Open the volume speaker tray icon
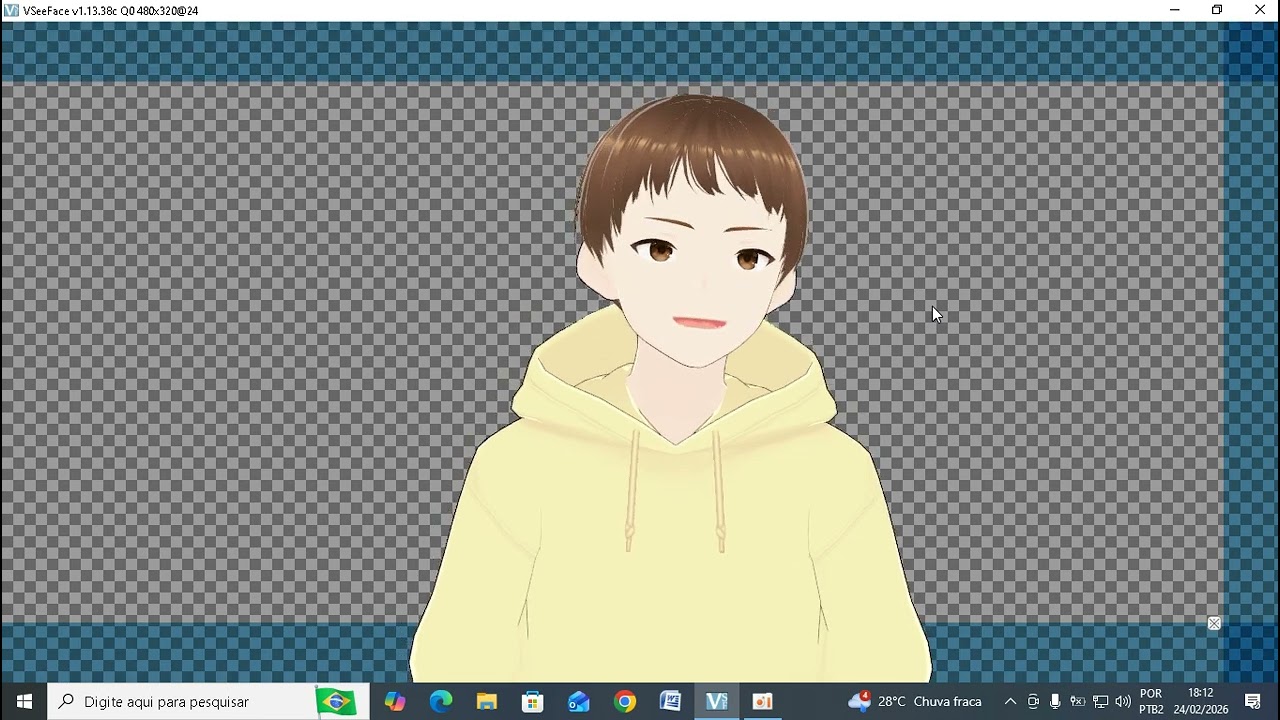This screenshot has width=1280, height=720. [1122, 702]
